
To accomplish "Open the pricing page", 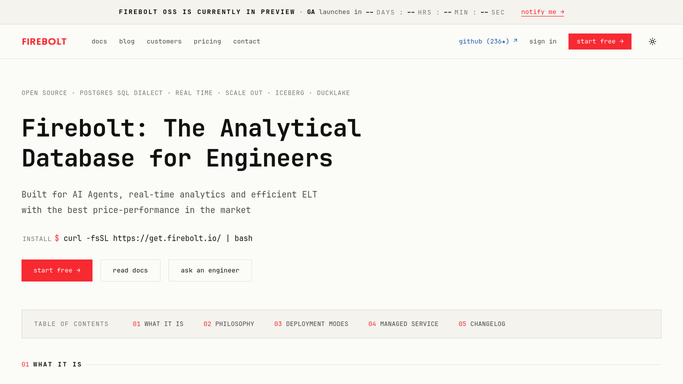I will (207, 41).
